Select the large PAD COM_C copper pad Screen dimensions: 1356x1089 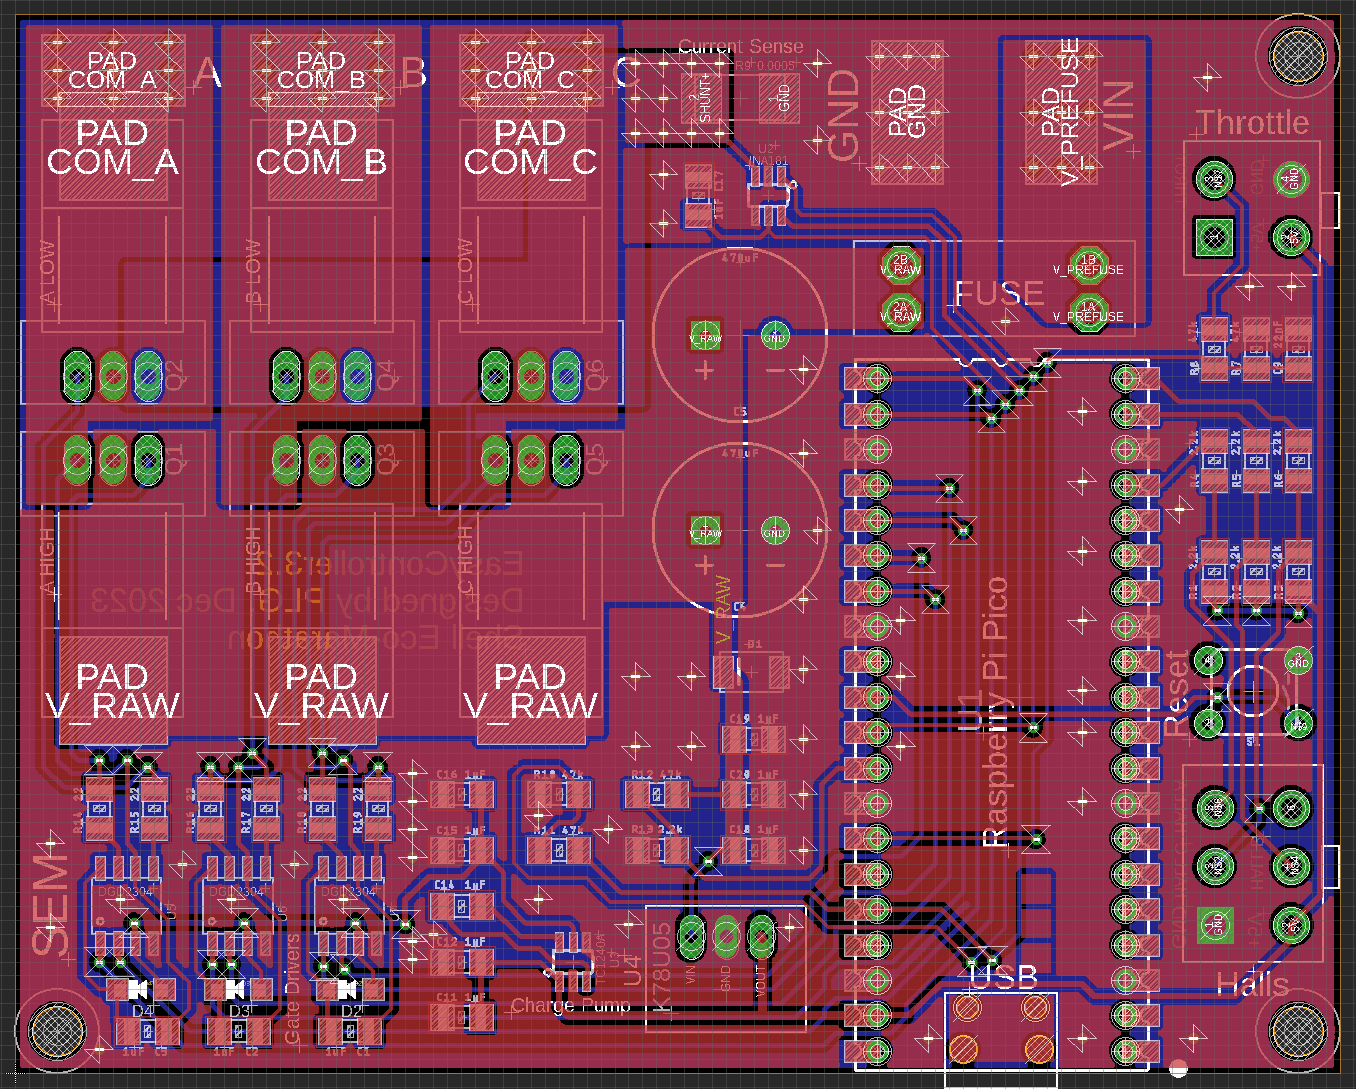[x=530, y=148]
